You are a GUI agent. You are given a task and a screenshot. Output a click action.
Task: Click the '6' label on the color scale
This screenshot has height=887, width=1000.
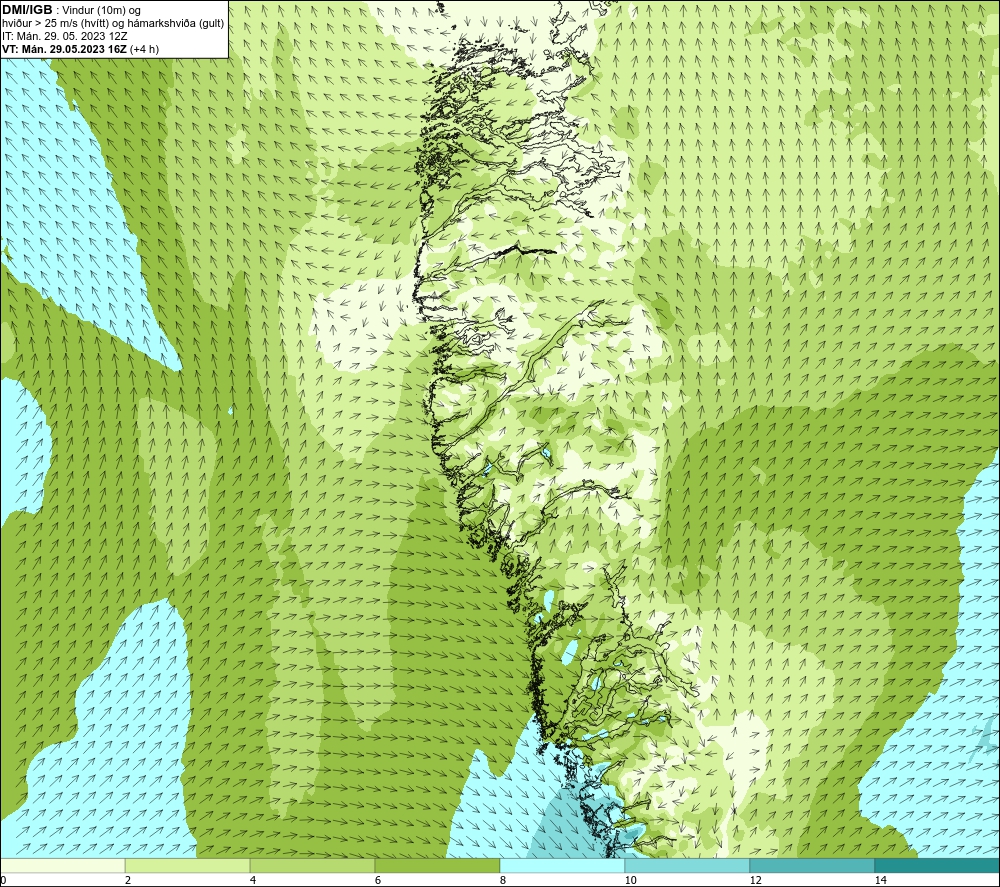pyautogui.click(x=378, y=881)
